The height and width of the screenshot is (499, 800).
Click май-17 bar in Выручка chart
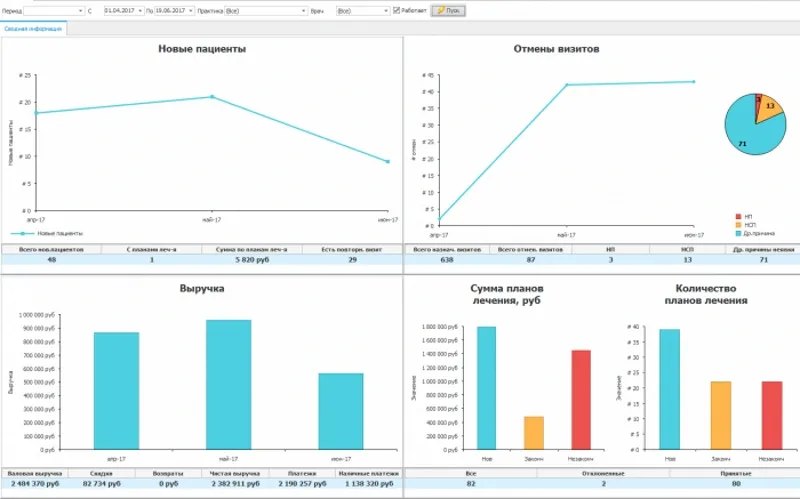(229, 385)
